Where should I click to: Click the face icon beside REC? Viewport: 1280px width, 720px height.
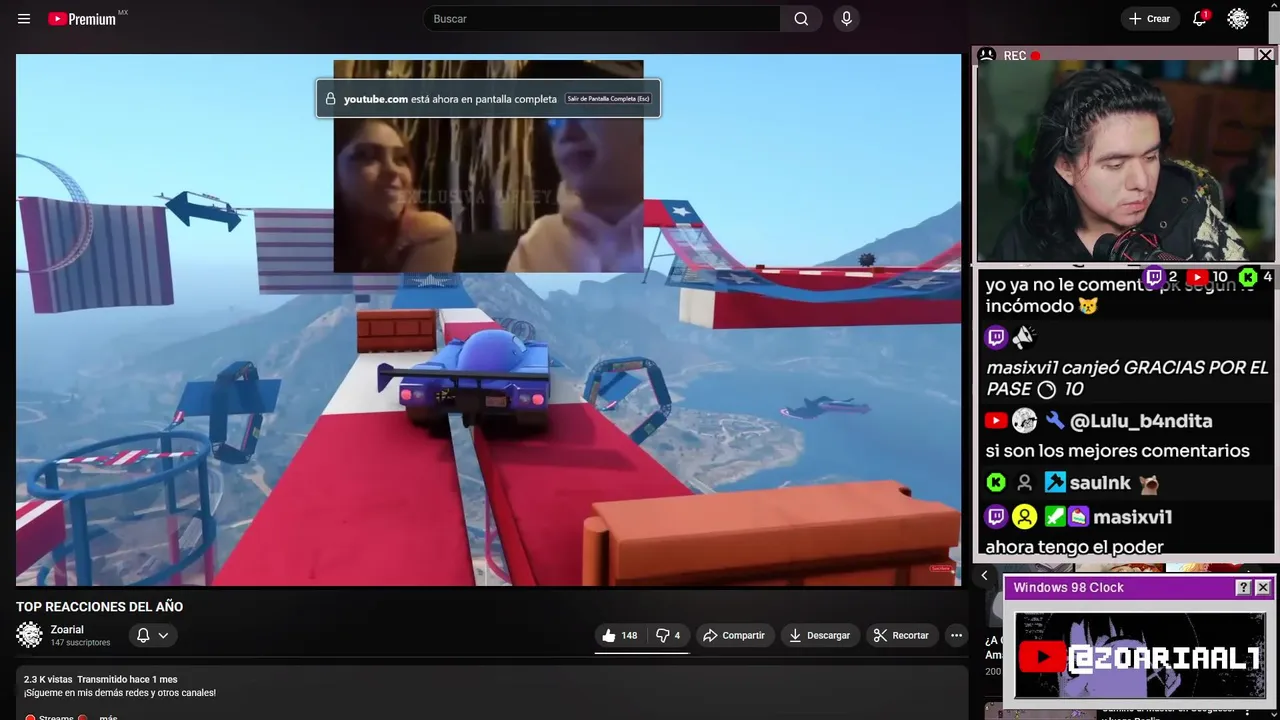987,55
